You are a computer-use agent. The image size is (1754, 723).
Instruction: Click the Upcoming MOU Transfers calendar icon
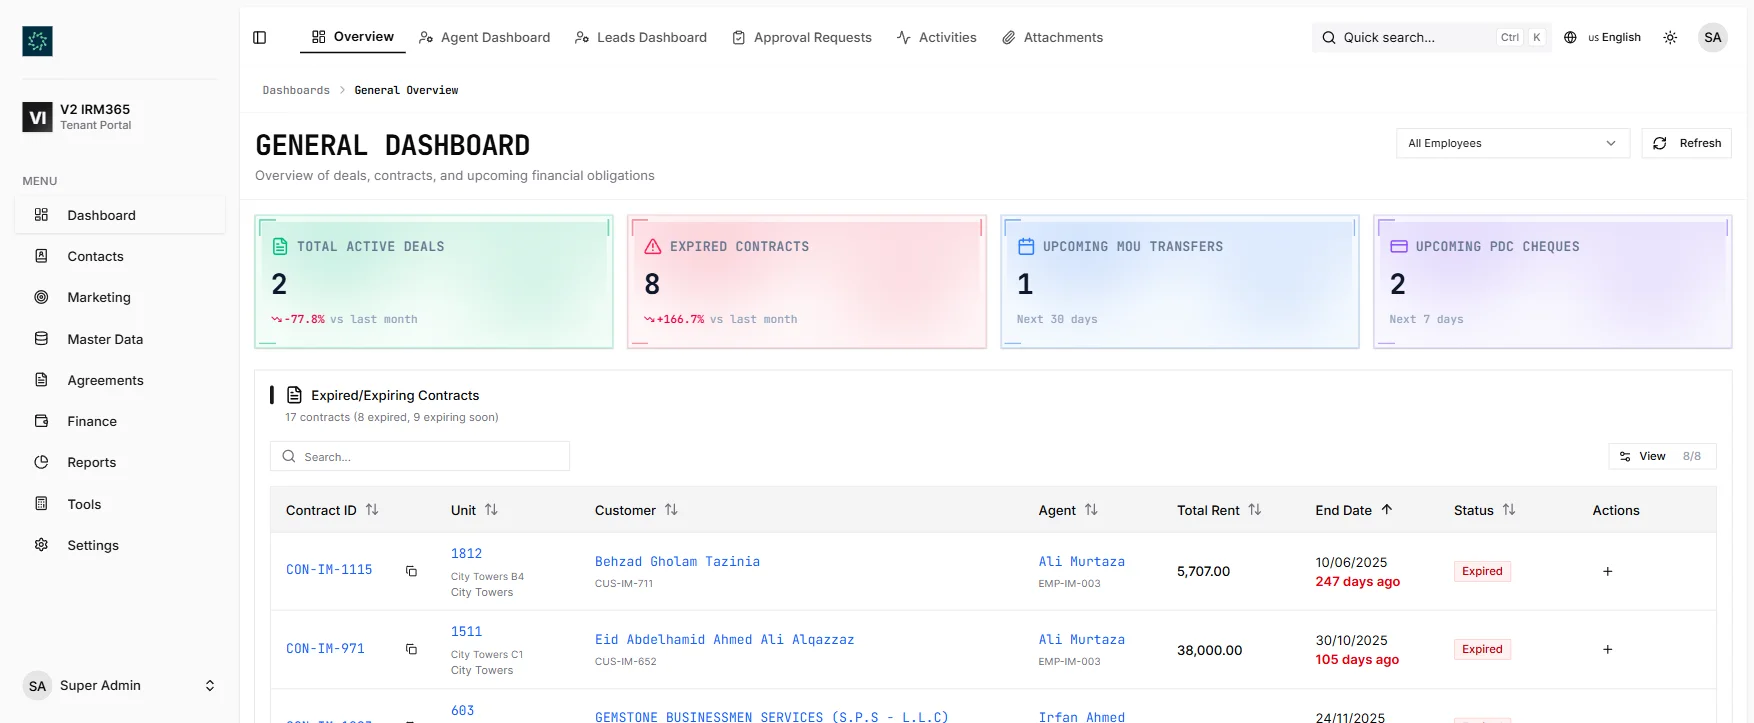coord(1026,246)
